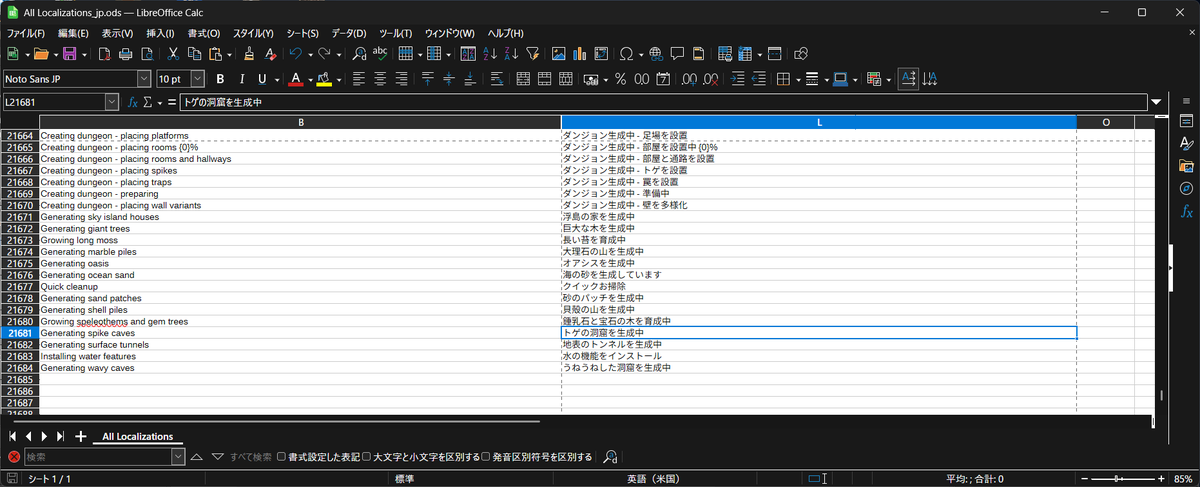Insert a comment with the speech bubble icon
Screen dimensions: 1200x487
(677, 53)
